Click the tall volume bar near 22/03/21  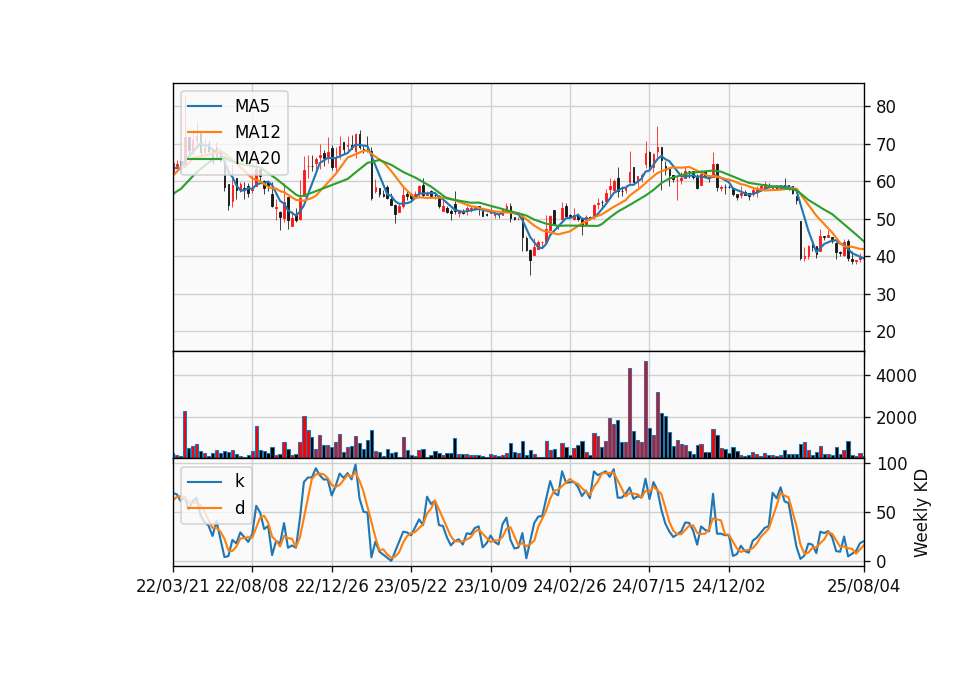[185, 435]
